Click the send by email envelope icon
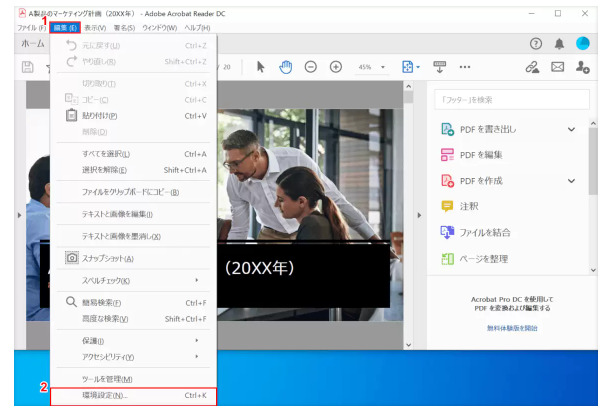 (559, 67)
